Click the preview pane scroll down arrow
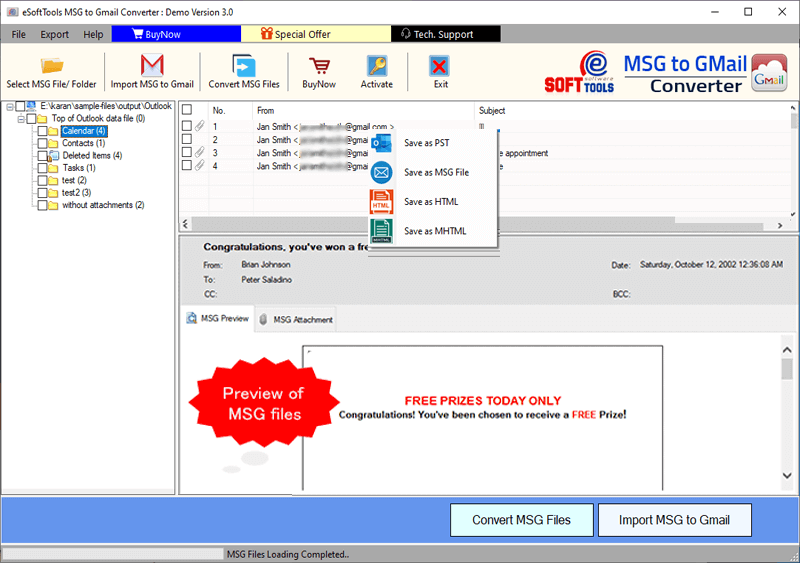The height and width of the screenshot is (563, 800). [x=787, y=475]
